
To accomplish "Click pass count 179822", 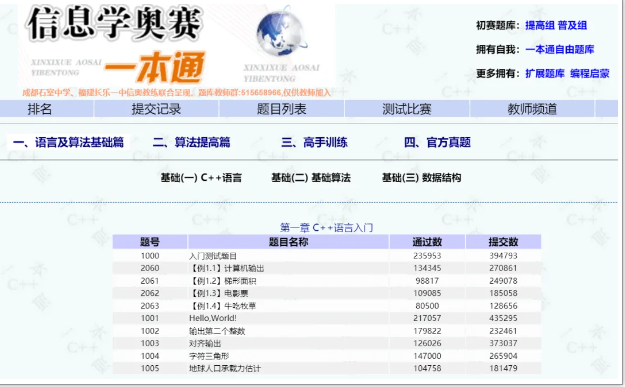I will click(427, 331).
